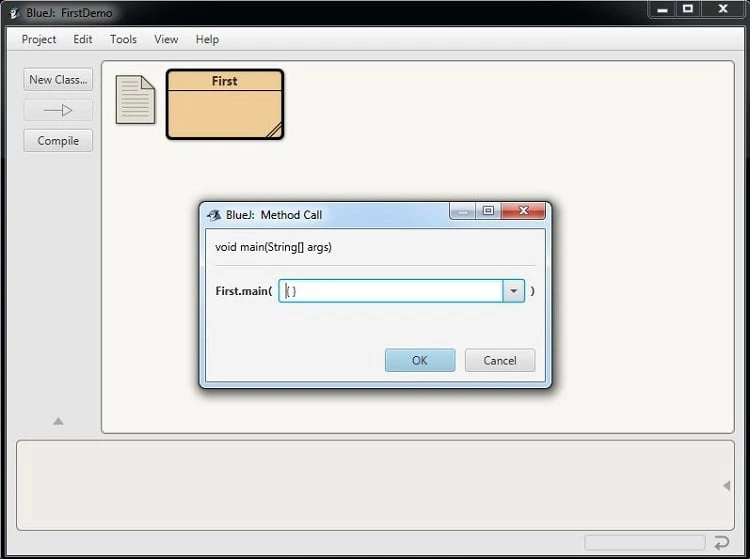Click the inheritance arrow tool button

click(x=58, y=110)
